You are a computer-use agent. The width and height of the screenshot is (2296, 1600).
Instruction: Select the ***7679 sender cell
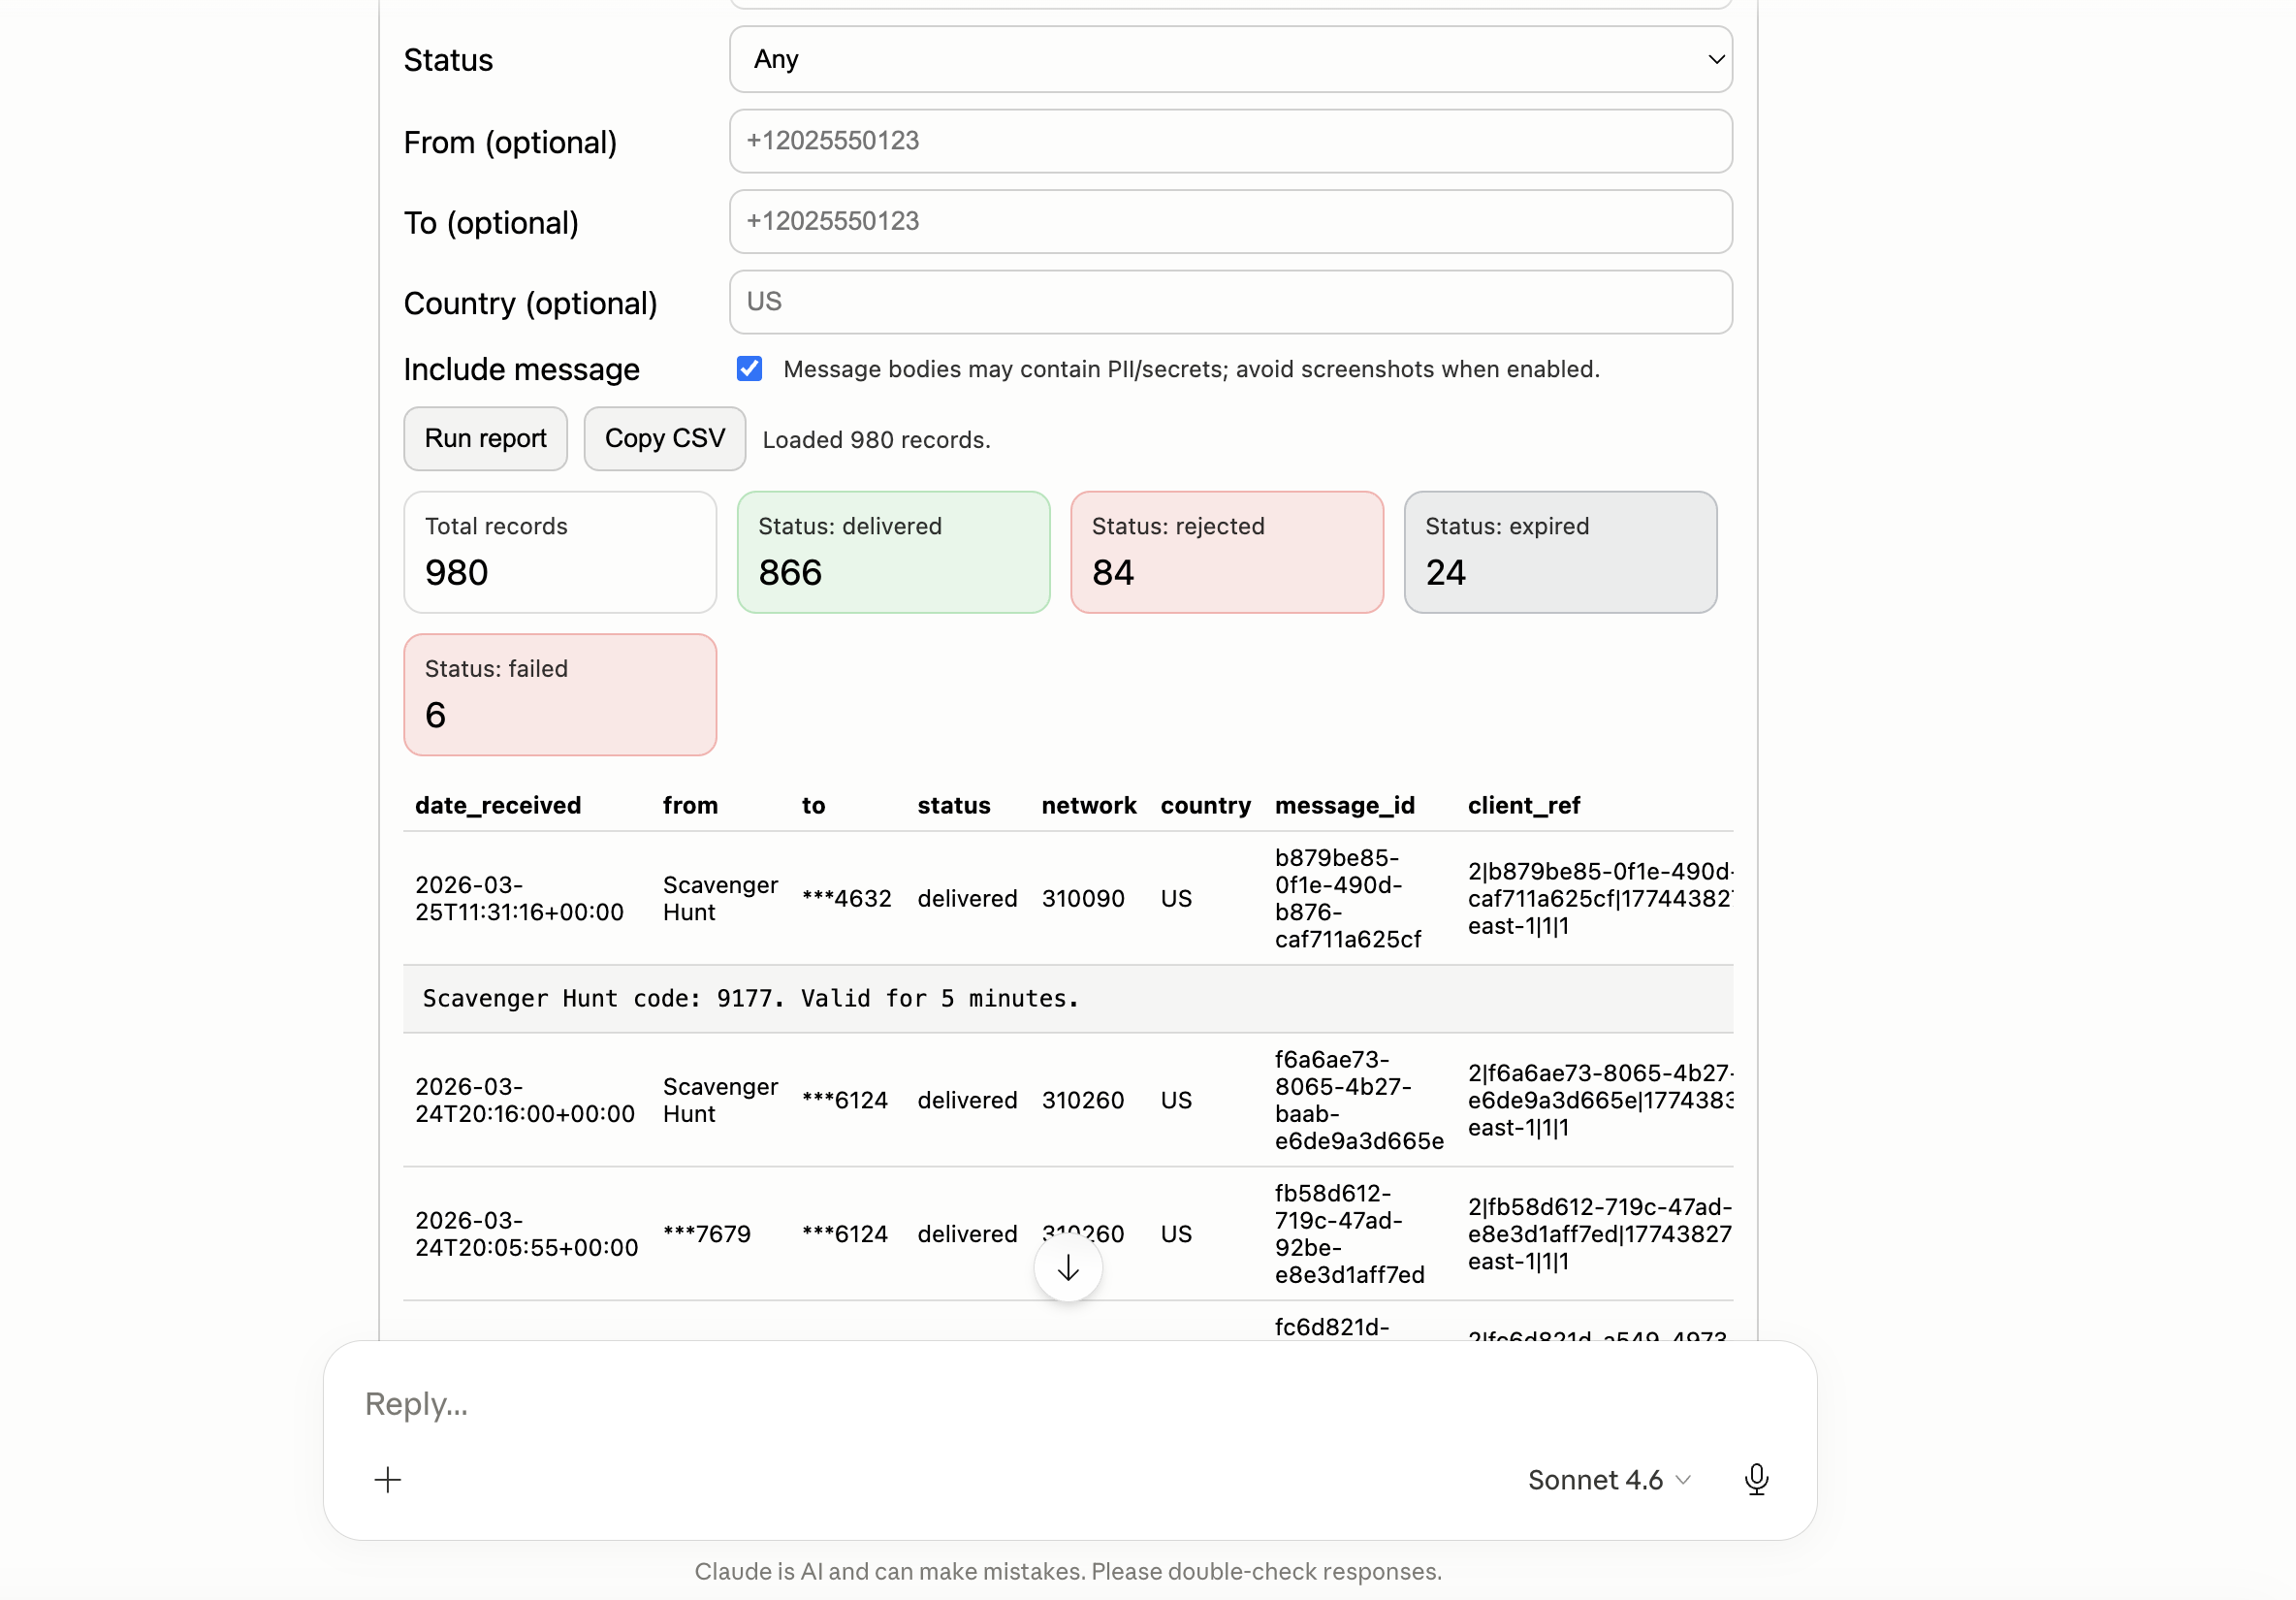(x=706, y=1234)
